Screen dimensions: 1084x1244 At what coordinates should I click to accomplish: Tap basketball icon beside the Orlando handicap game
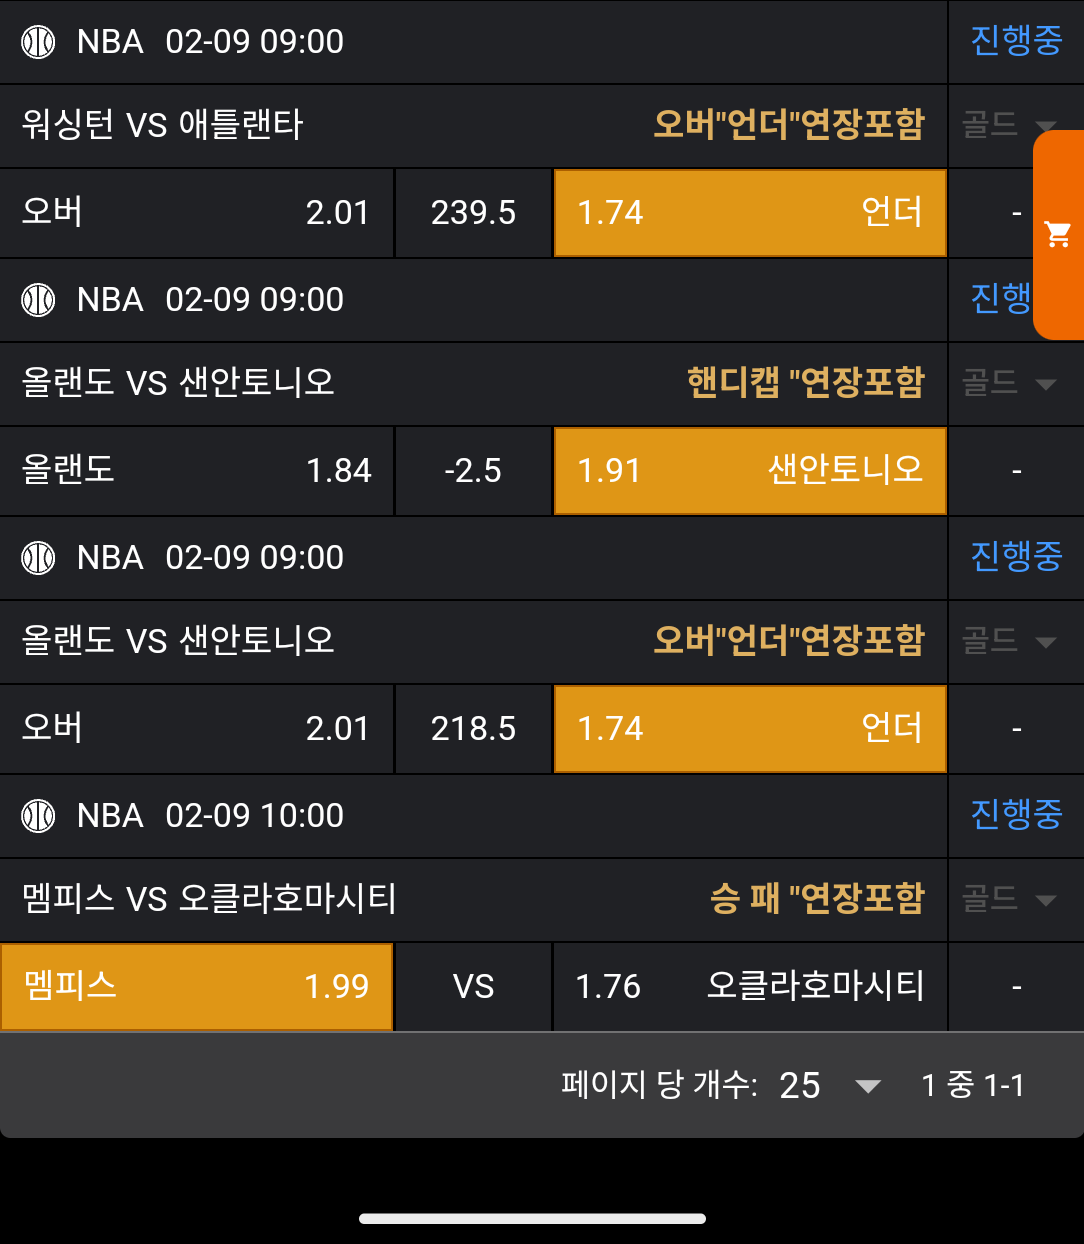coord(38,300)
